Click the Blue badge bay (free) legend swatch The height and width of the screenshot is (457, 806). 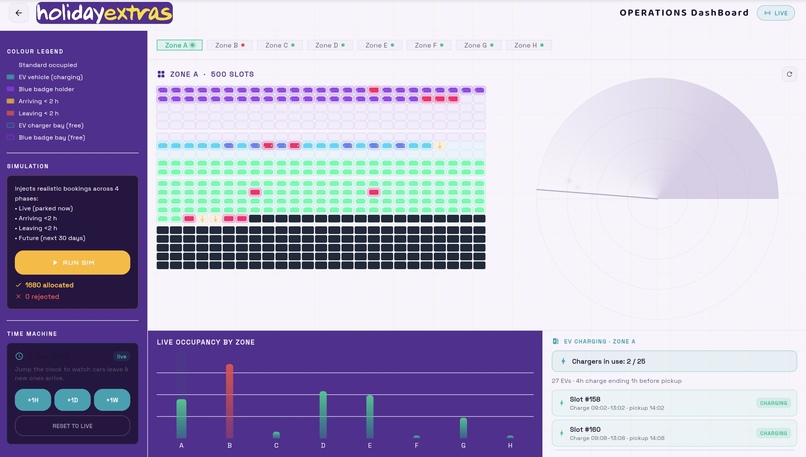point(10,137)
